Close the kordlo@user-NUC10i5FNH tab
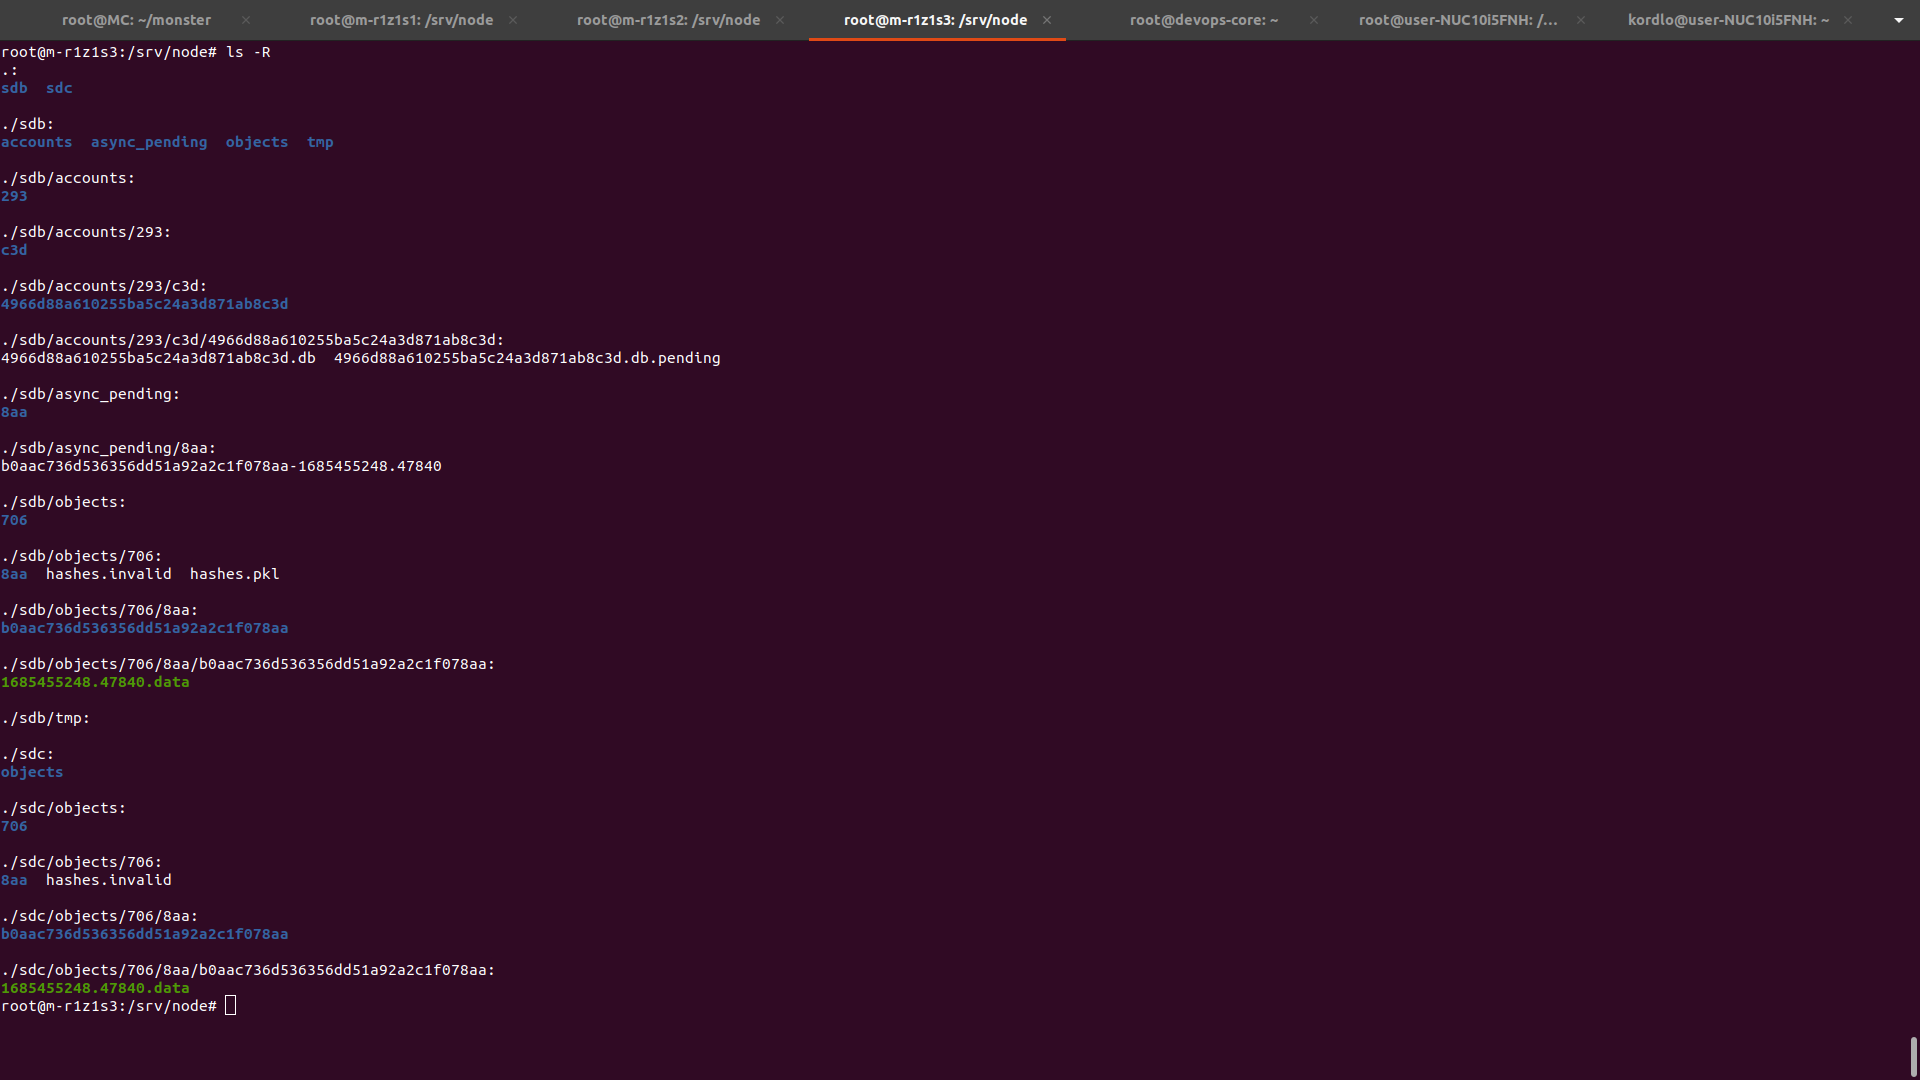The height and width of the screenshot is (1080, 1920). (x=1848, y=20)
